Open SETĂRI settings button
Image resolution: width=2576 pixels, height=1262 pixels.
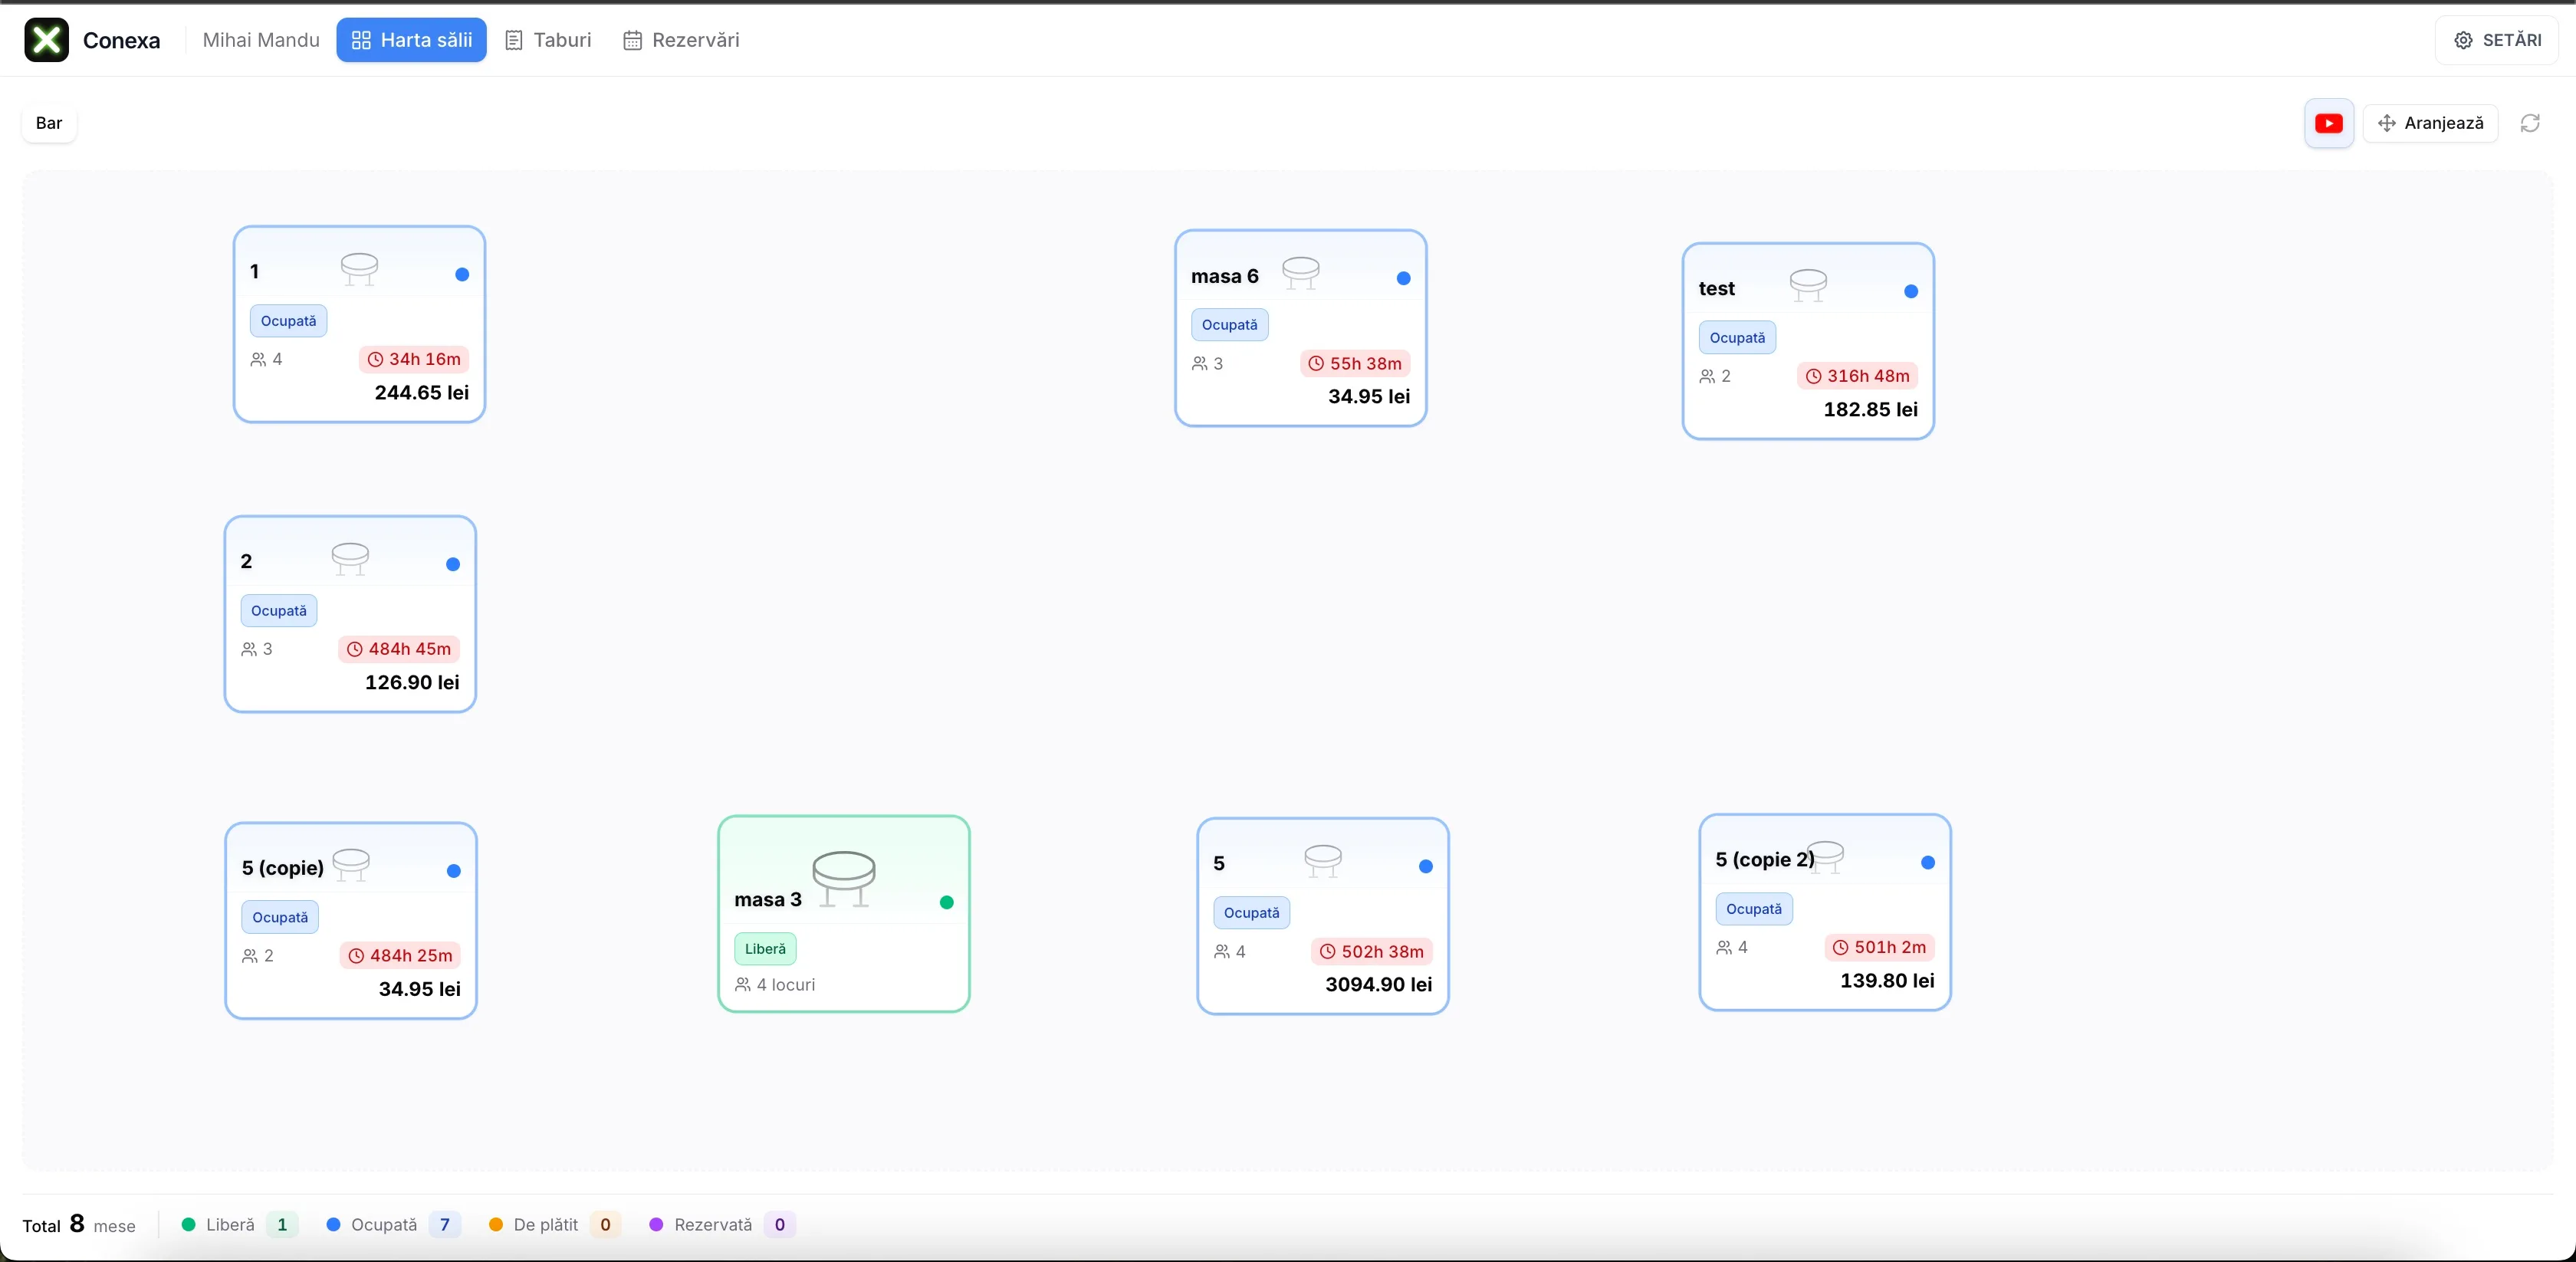coord(2496,40)
